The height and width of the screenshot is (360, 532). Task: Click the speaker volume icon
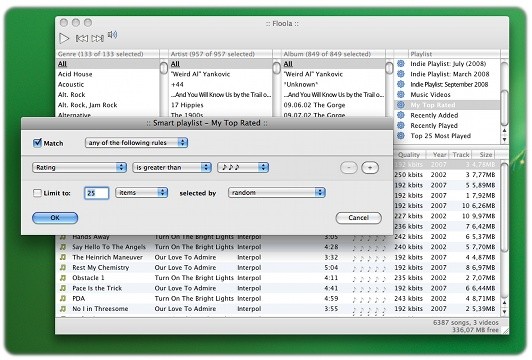tap(112, 35)
